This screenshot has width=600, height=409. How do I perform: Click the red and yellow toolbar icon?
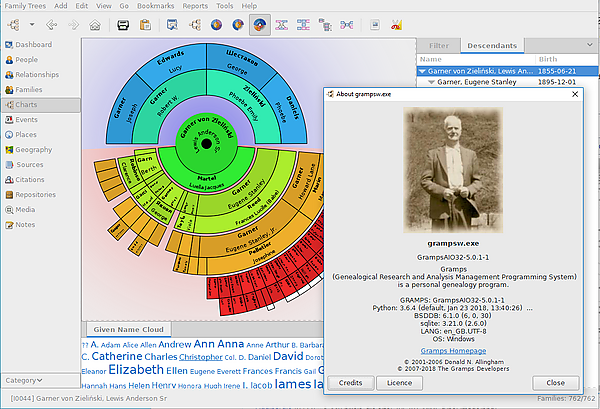pyautogui.click(x=396, y=25)
